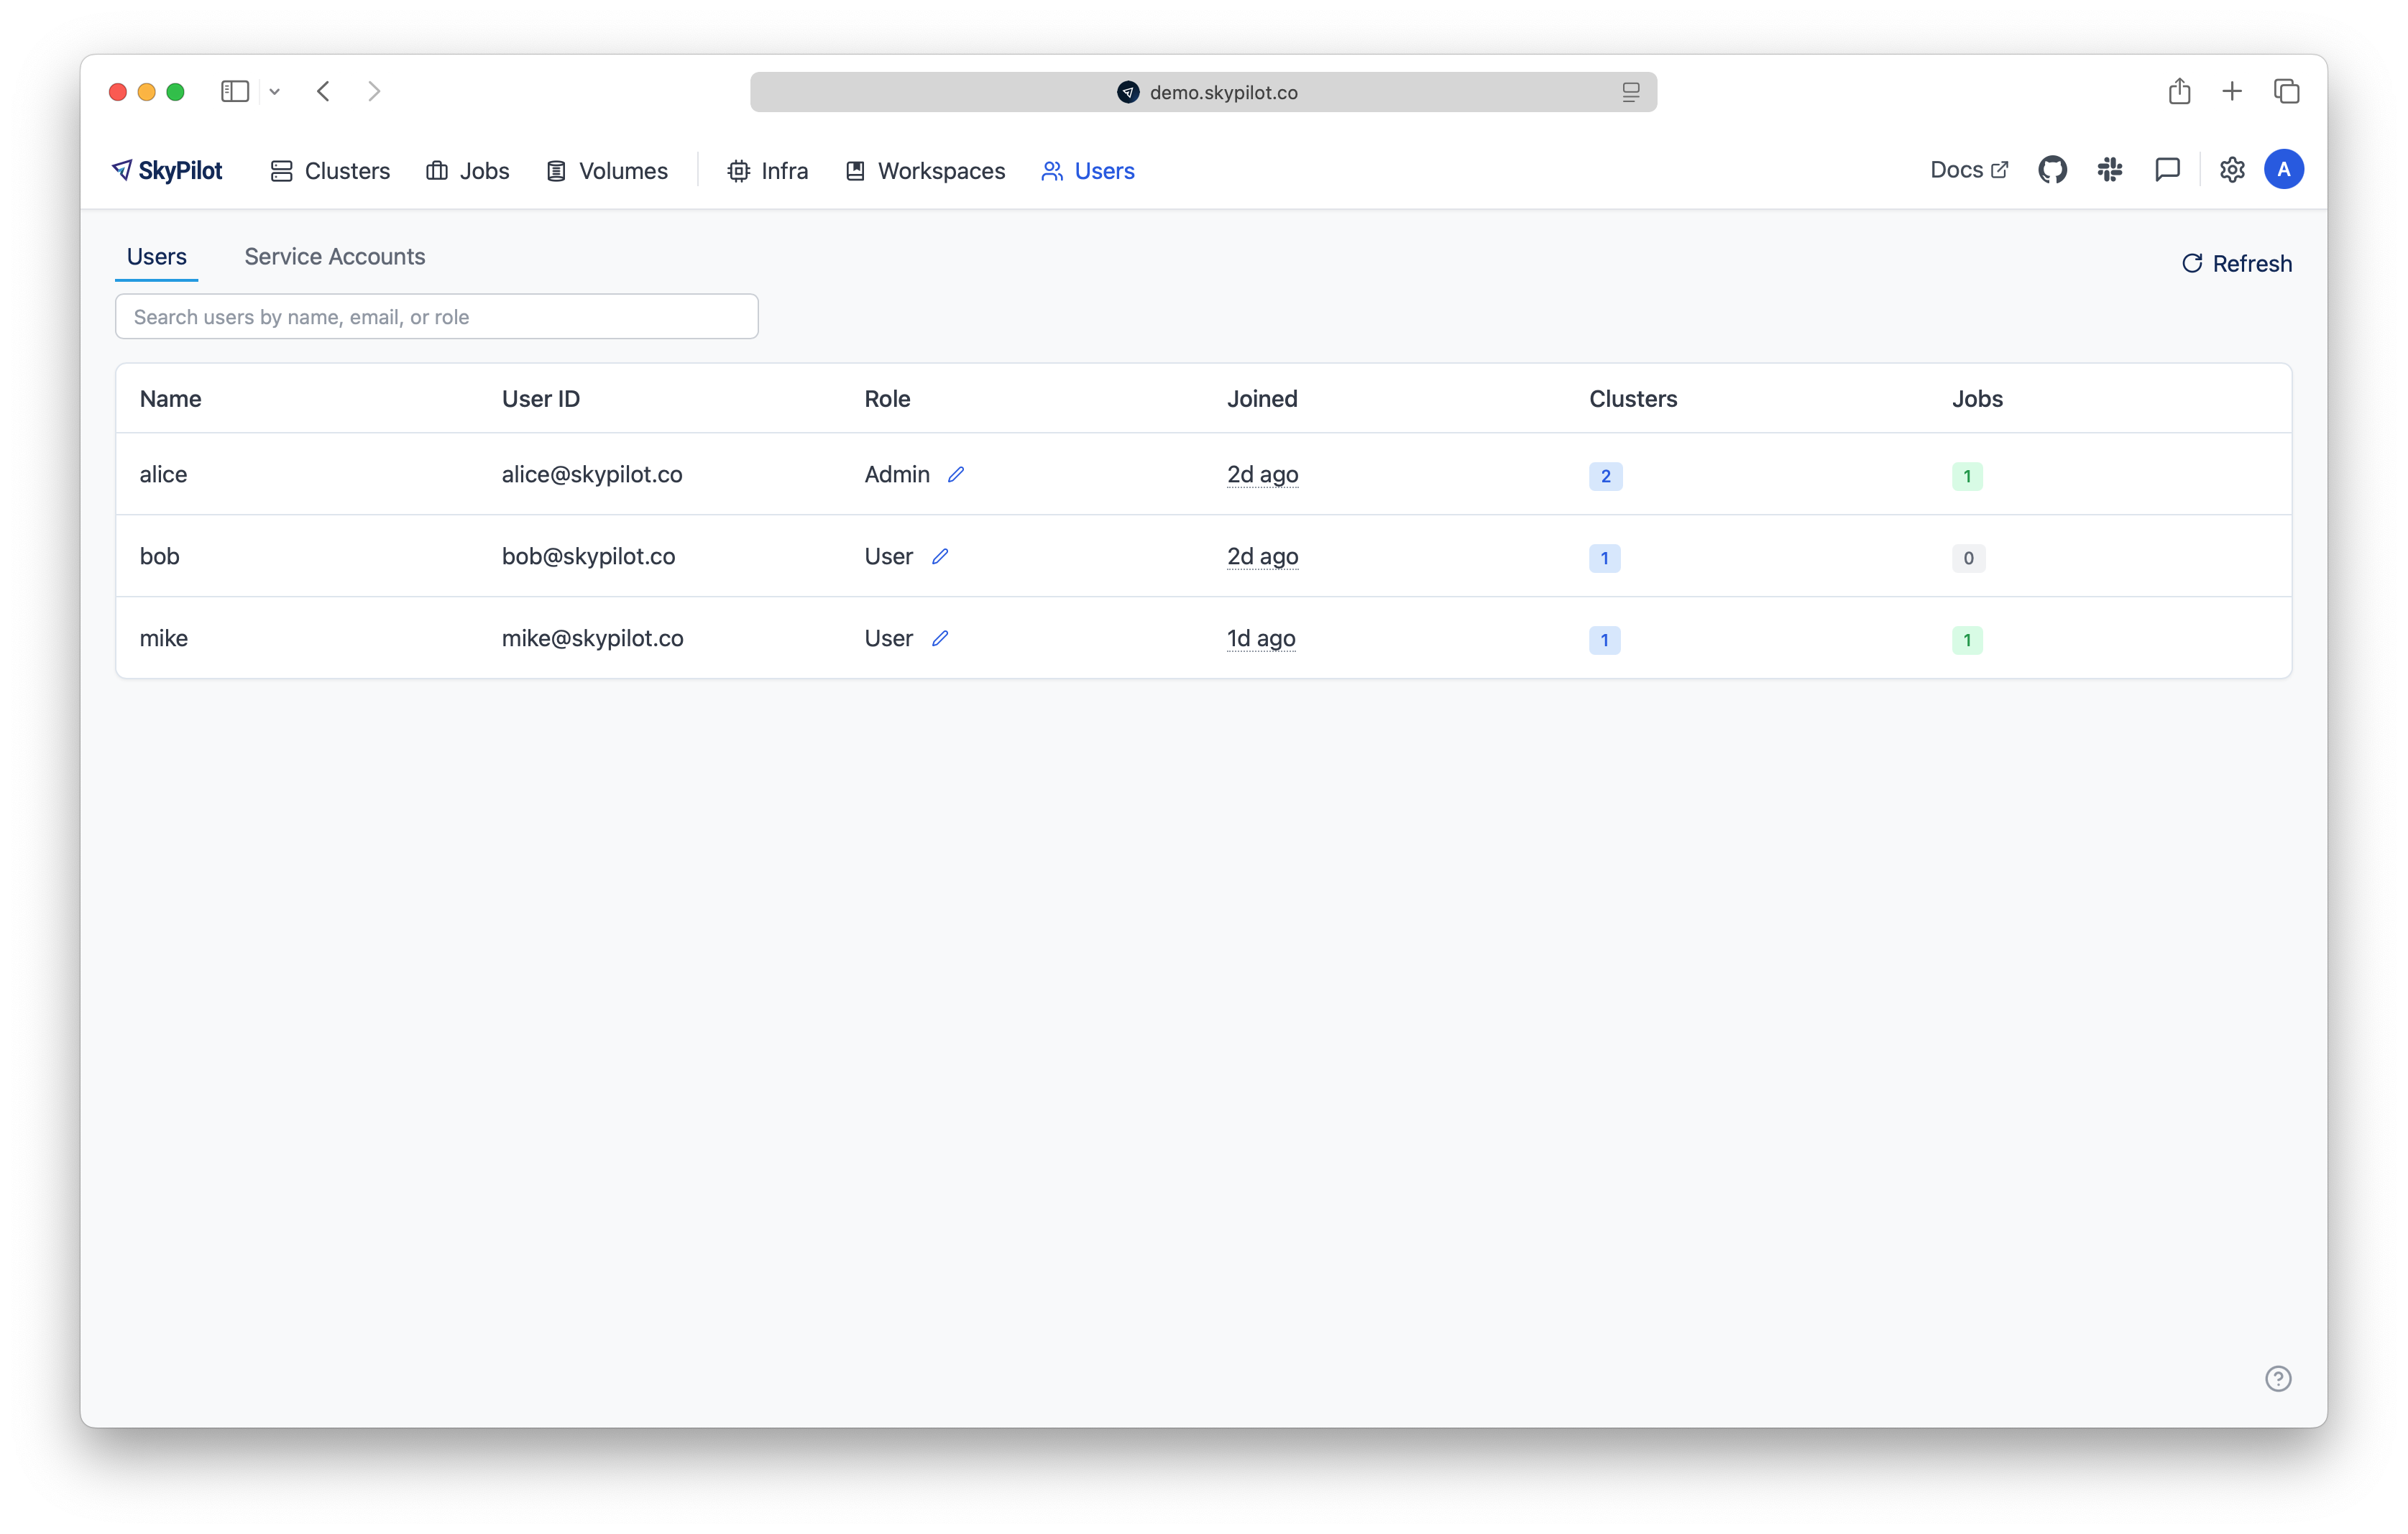Viewport: 2408px width, 1534px height.
Task: Click the 'mike@skypilot.co' user ID
Action: (x=593, y=638)
